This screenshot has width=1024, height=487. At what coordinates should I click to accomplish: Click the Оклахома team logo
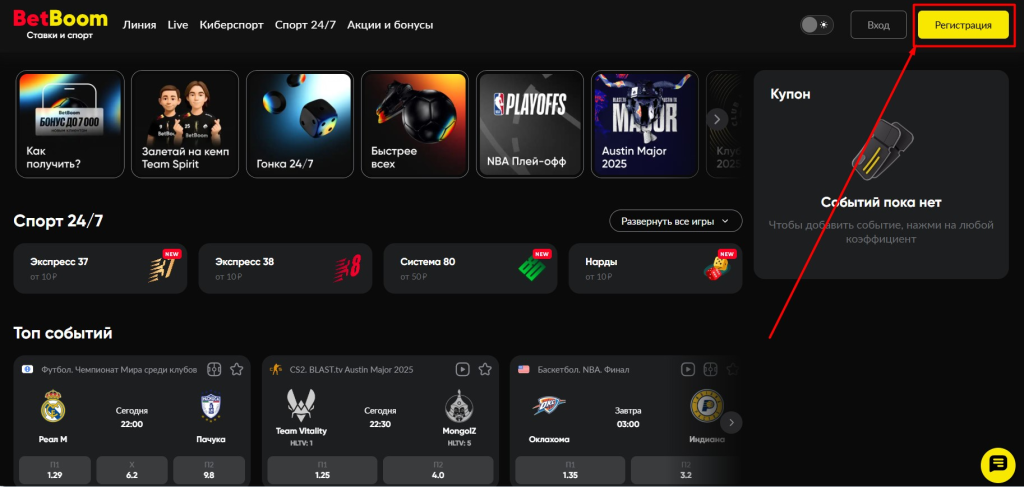[549, 406]
